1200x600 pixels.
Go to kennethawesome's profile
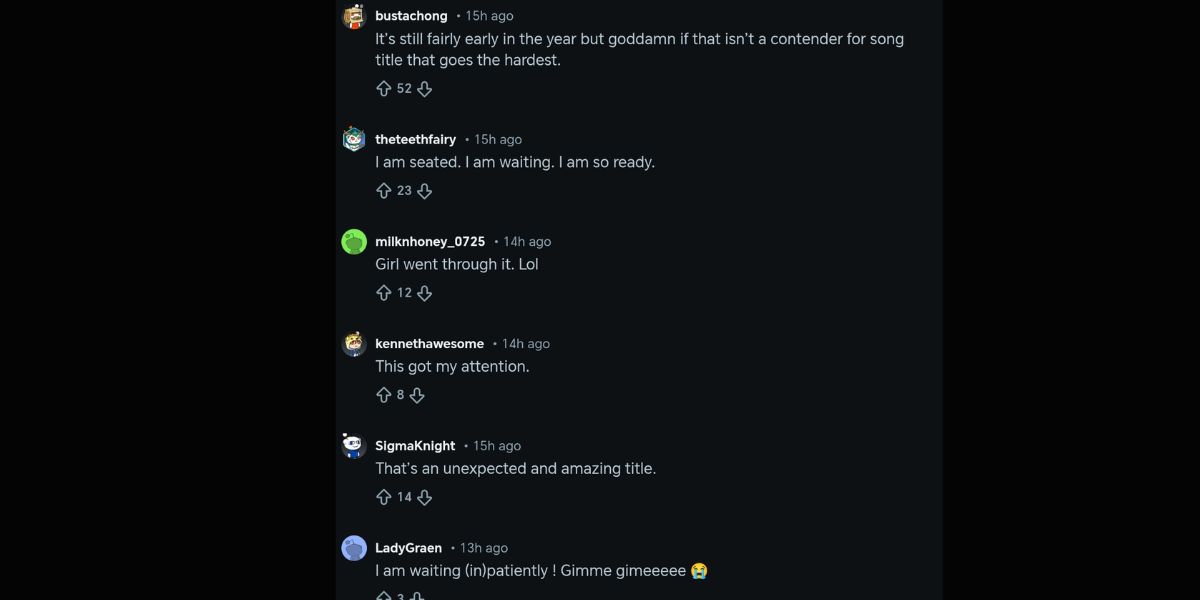[x=429, y=343]
